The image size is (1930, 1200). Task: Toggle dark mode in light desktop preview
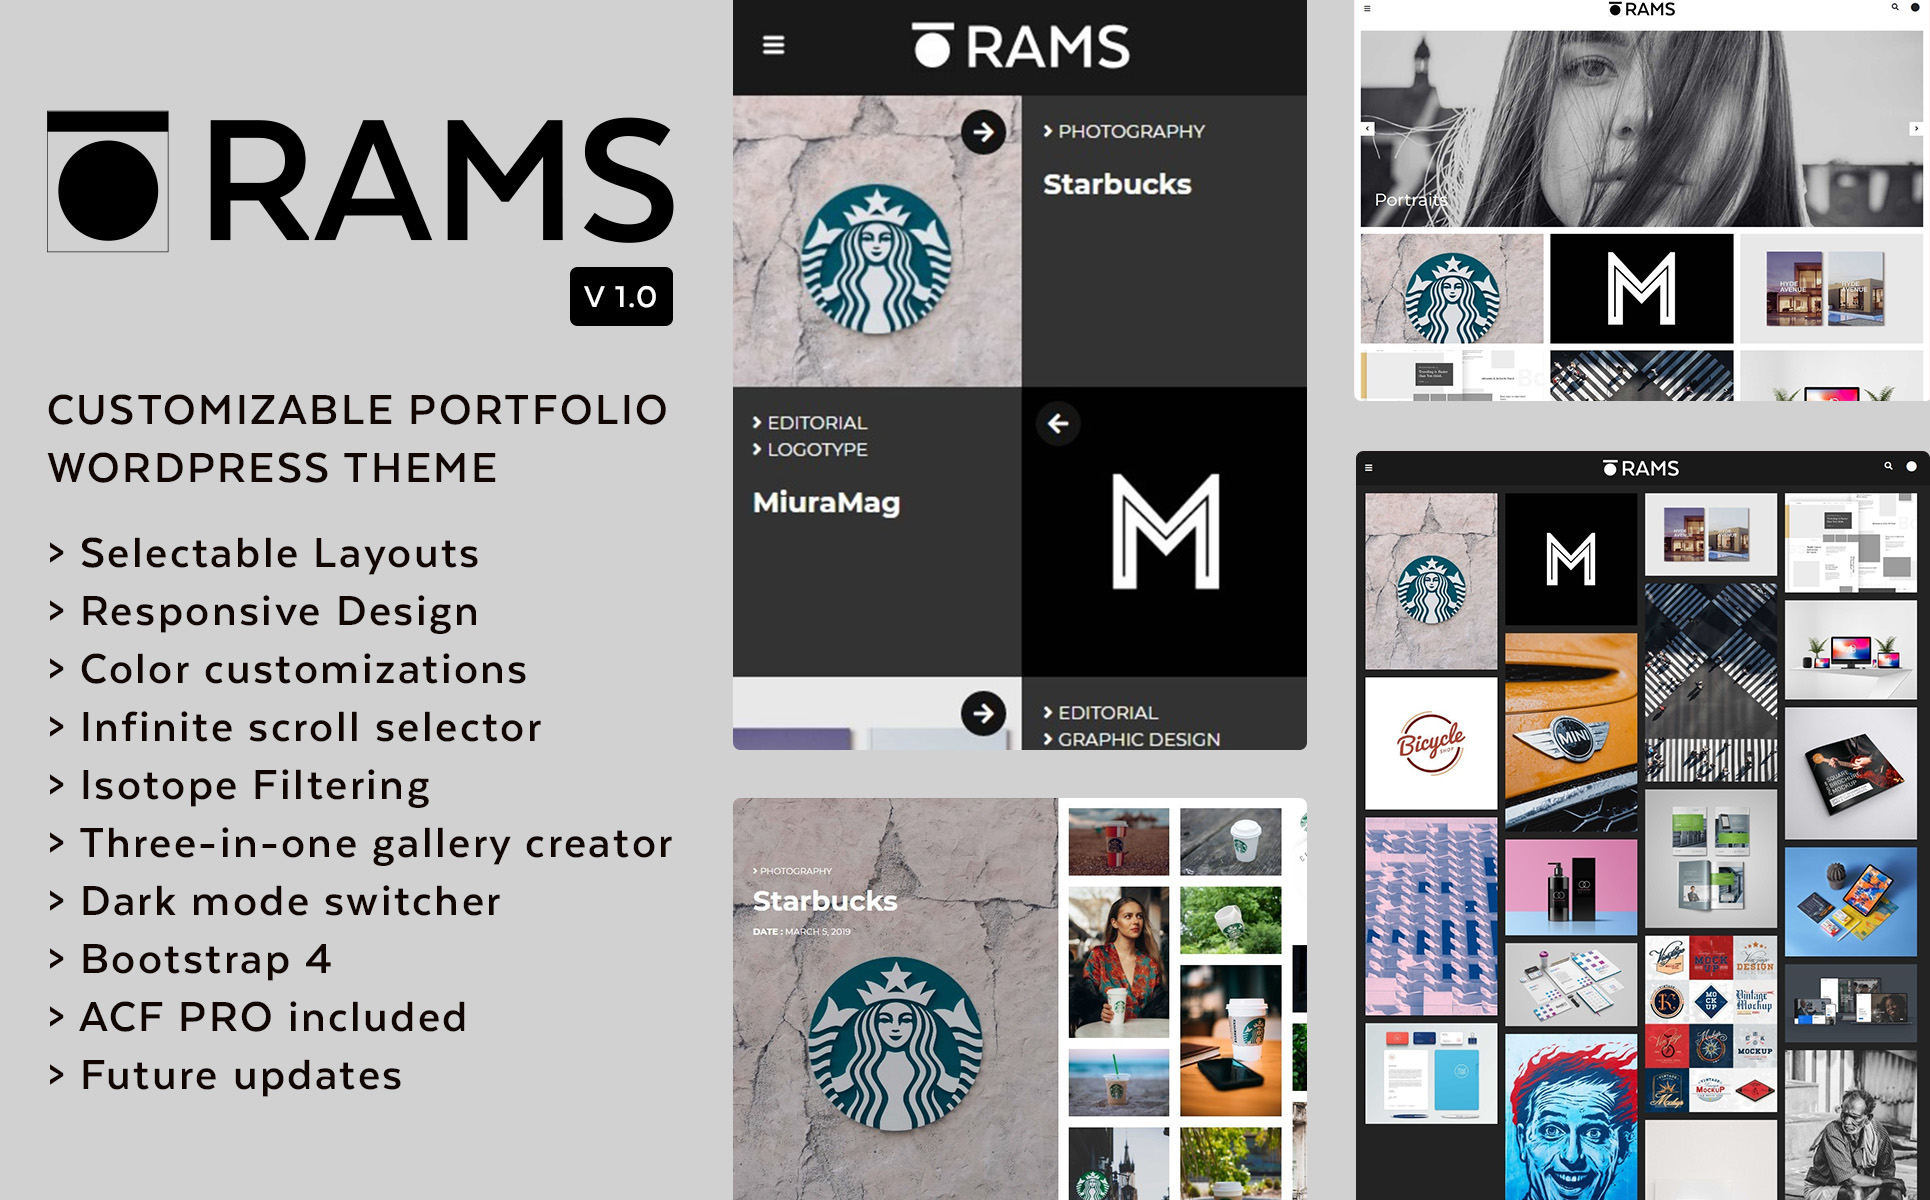click(x=1915, y=8)
